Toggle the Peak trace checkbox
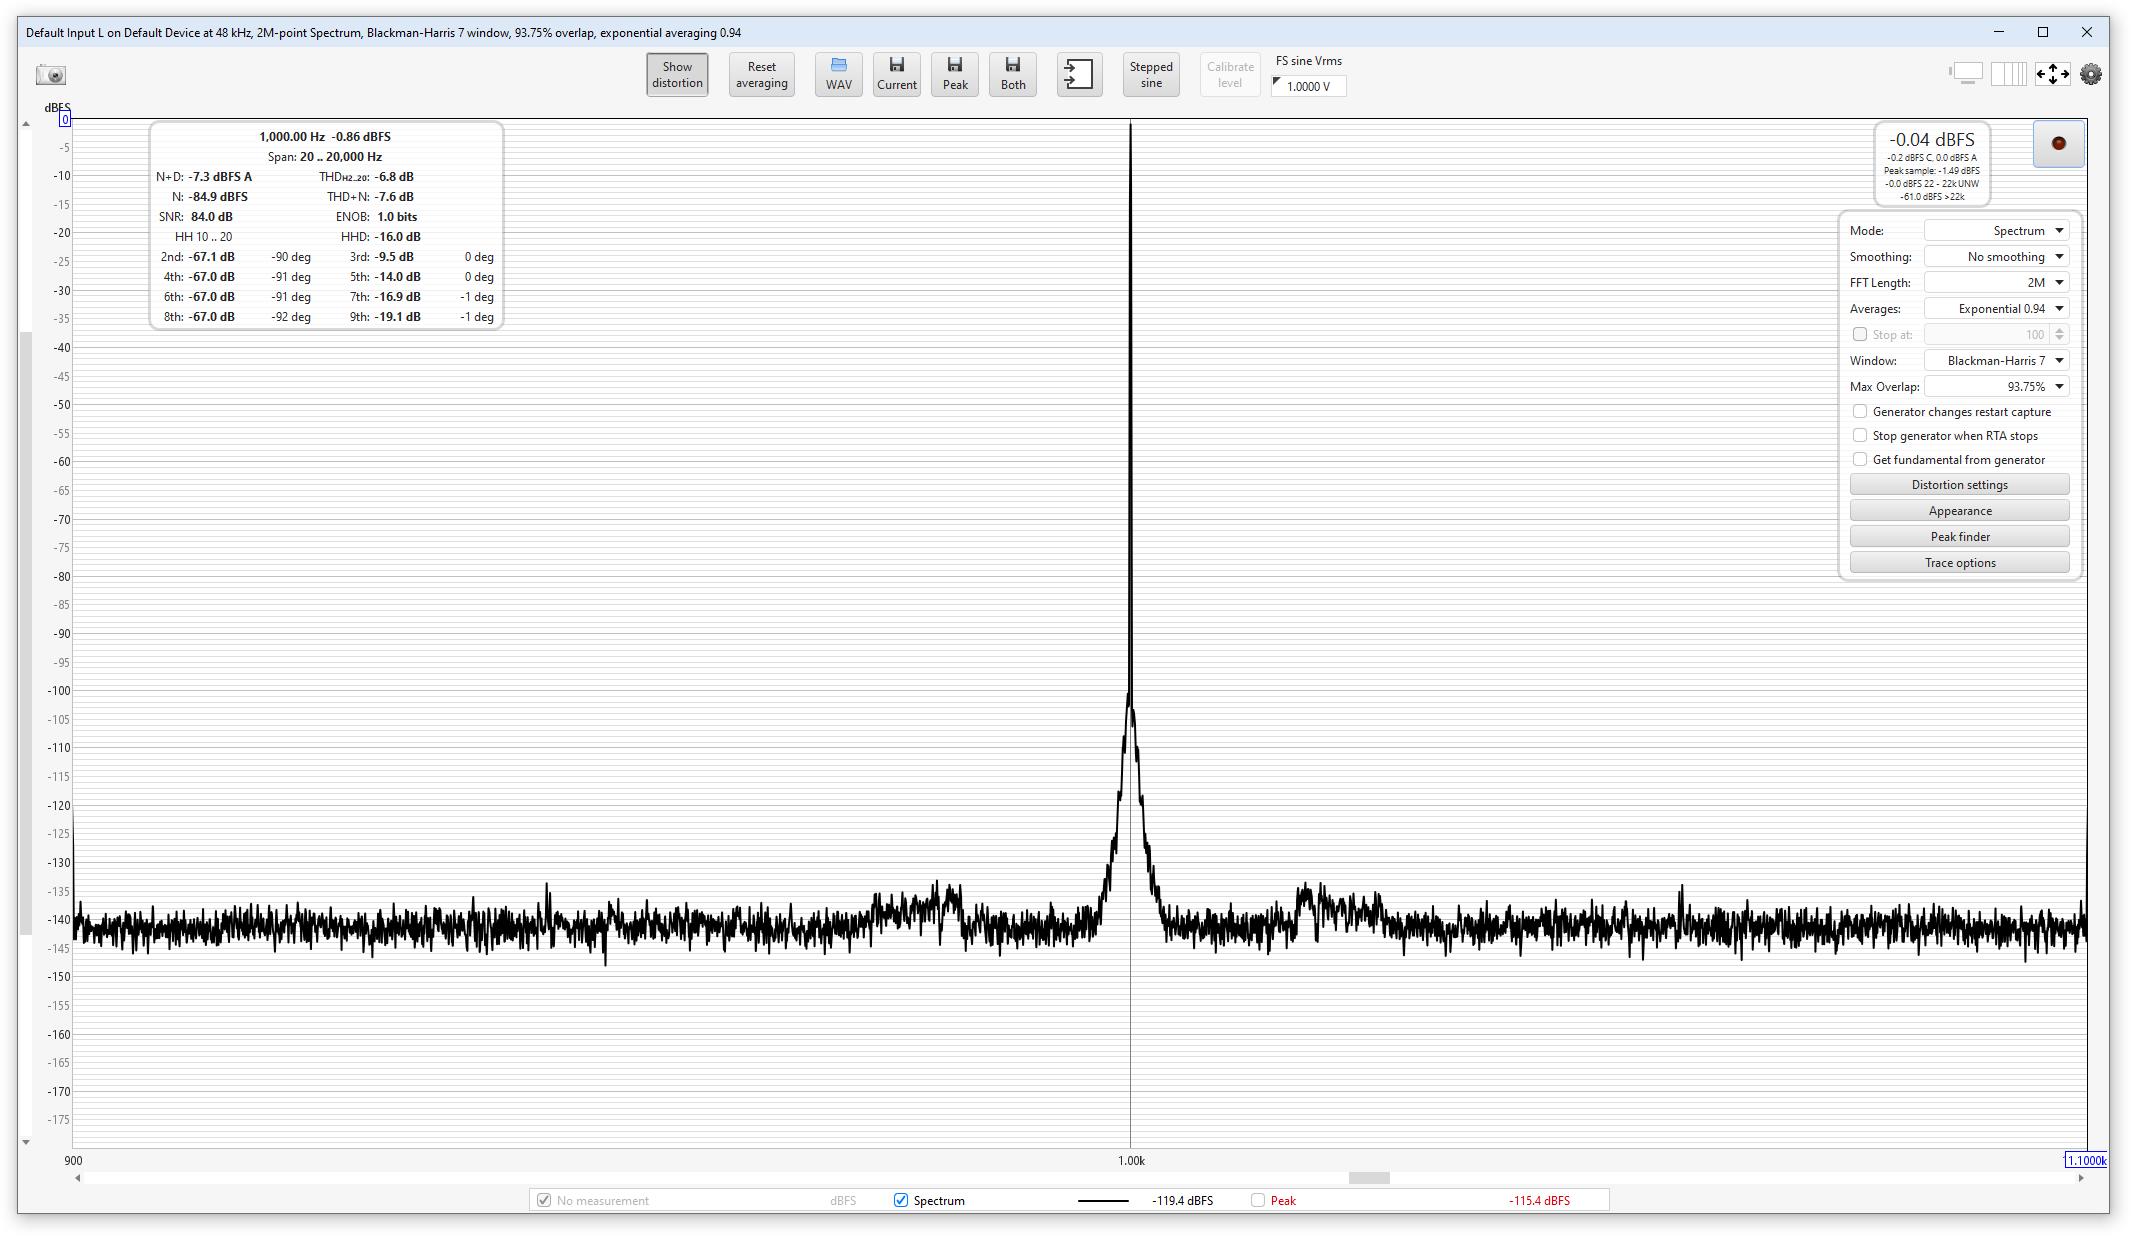2131x1236 pixels. tap(1258, 1201)
